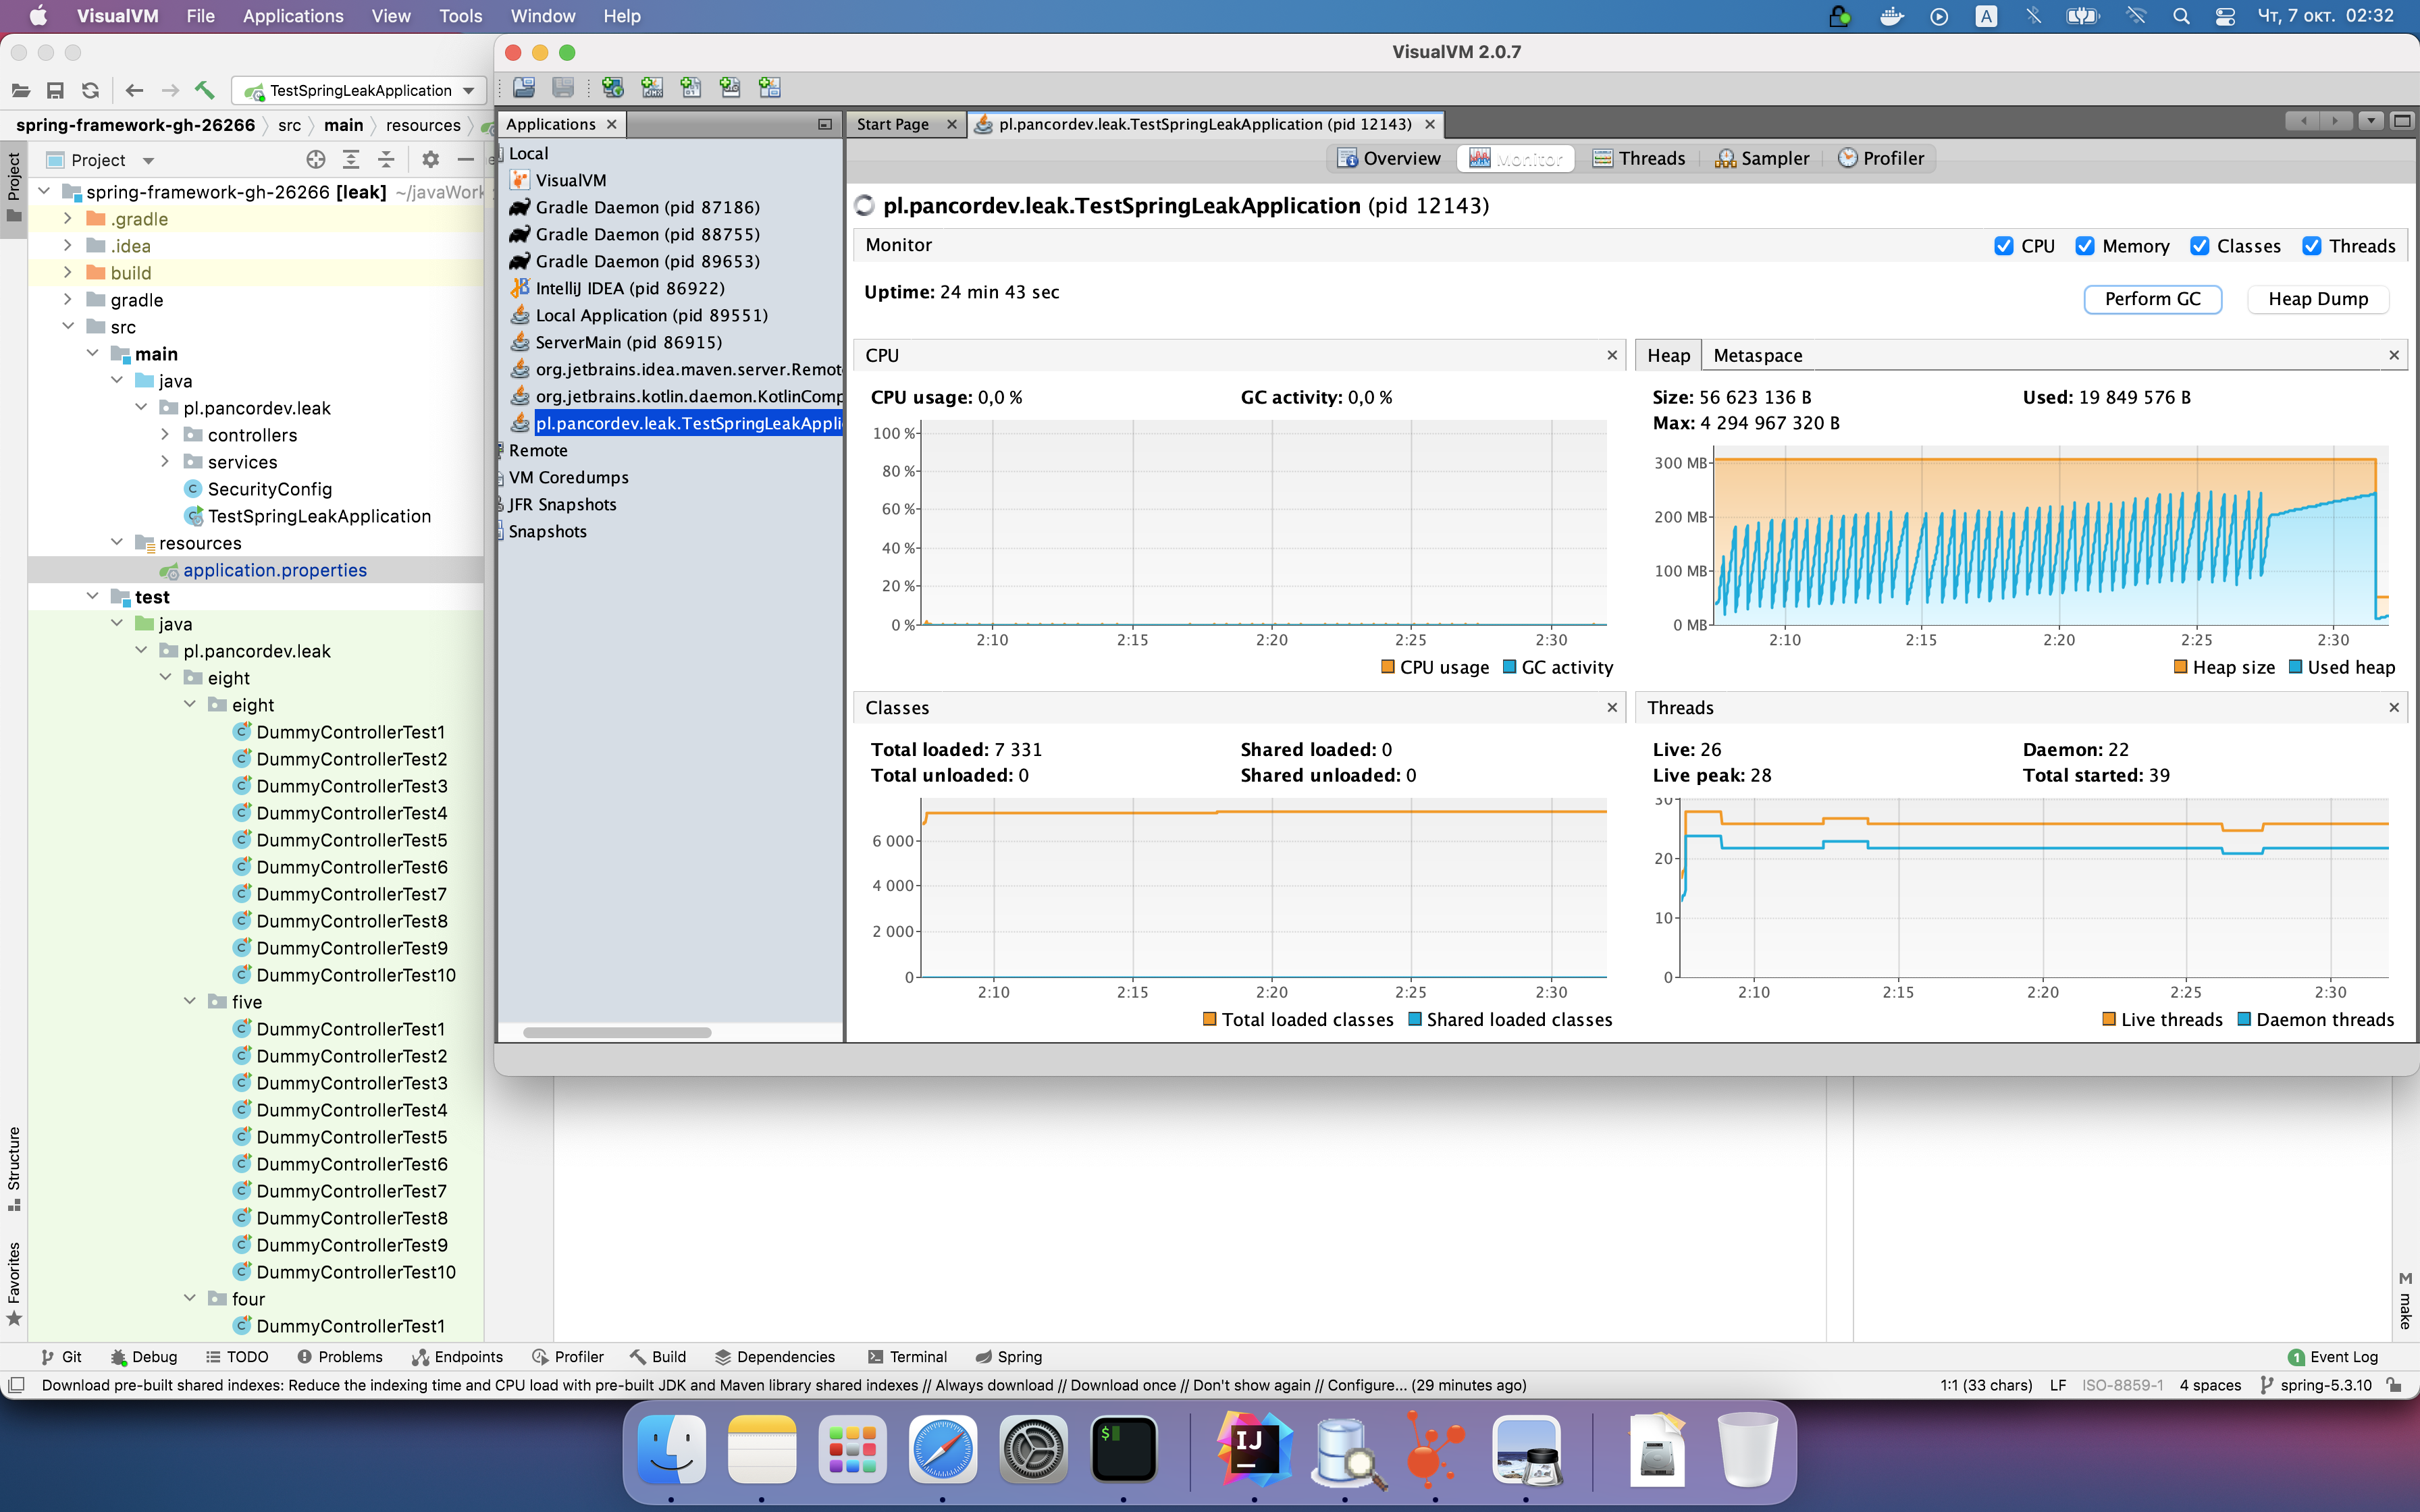Click the Perform GC button
The height and width of the screenshot is (1512, 2420).
(x=2152, y=299)
